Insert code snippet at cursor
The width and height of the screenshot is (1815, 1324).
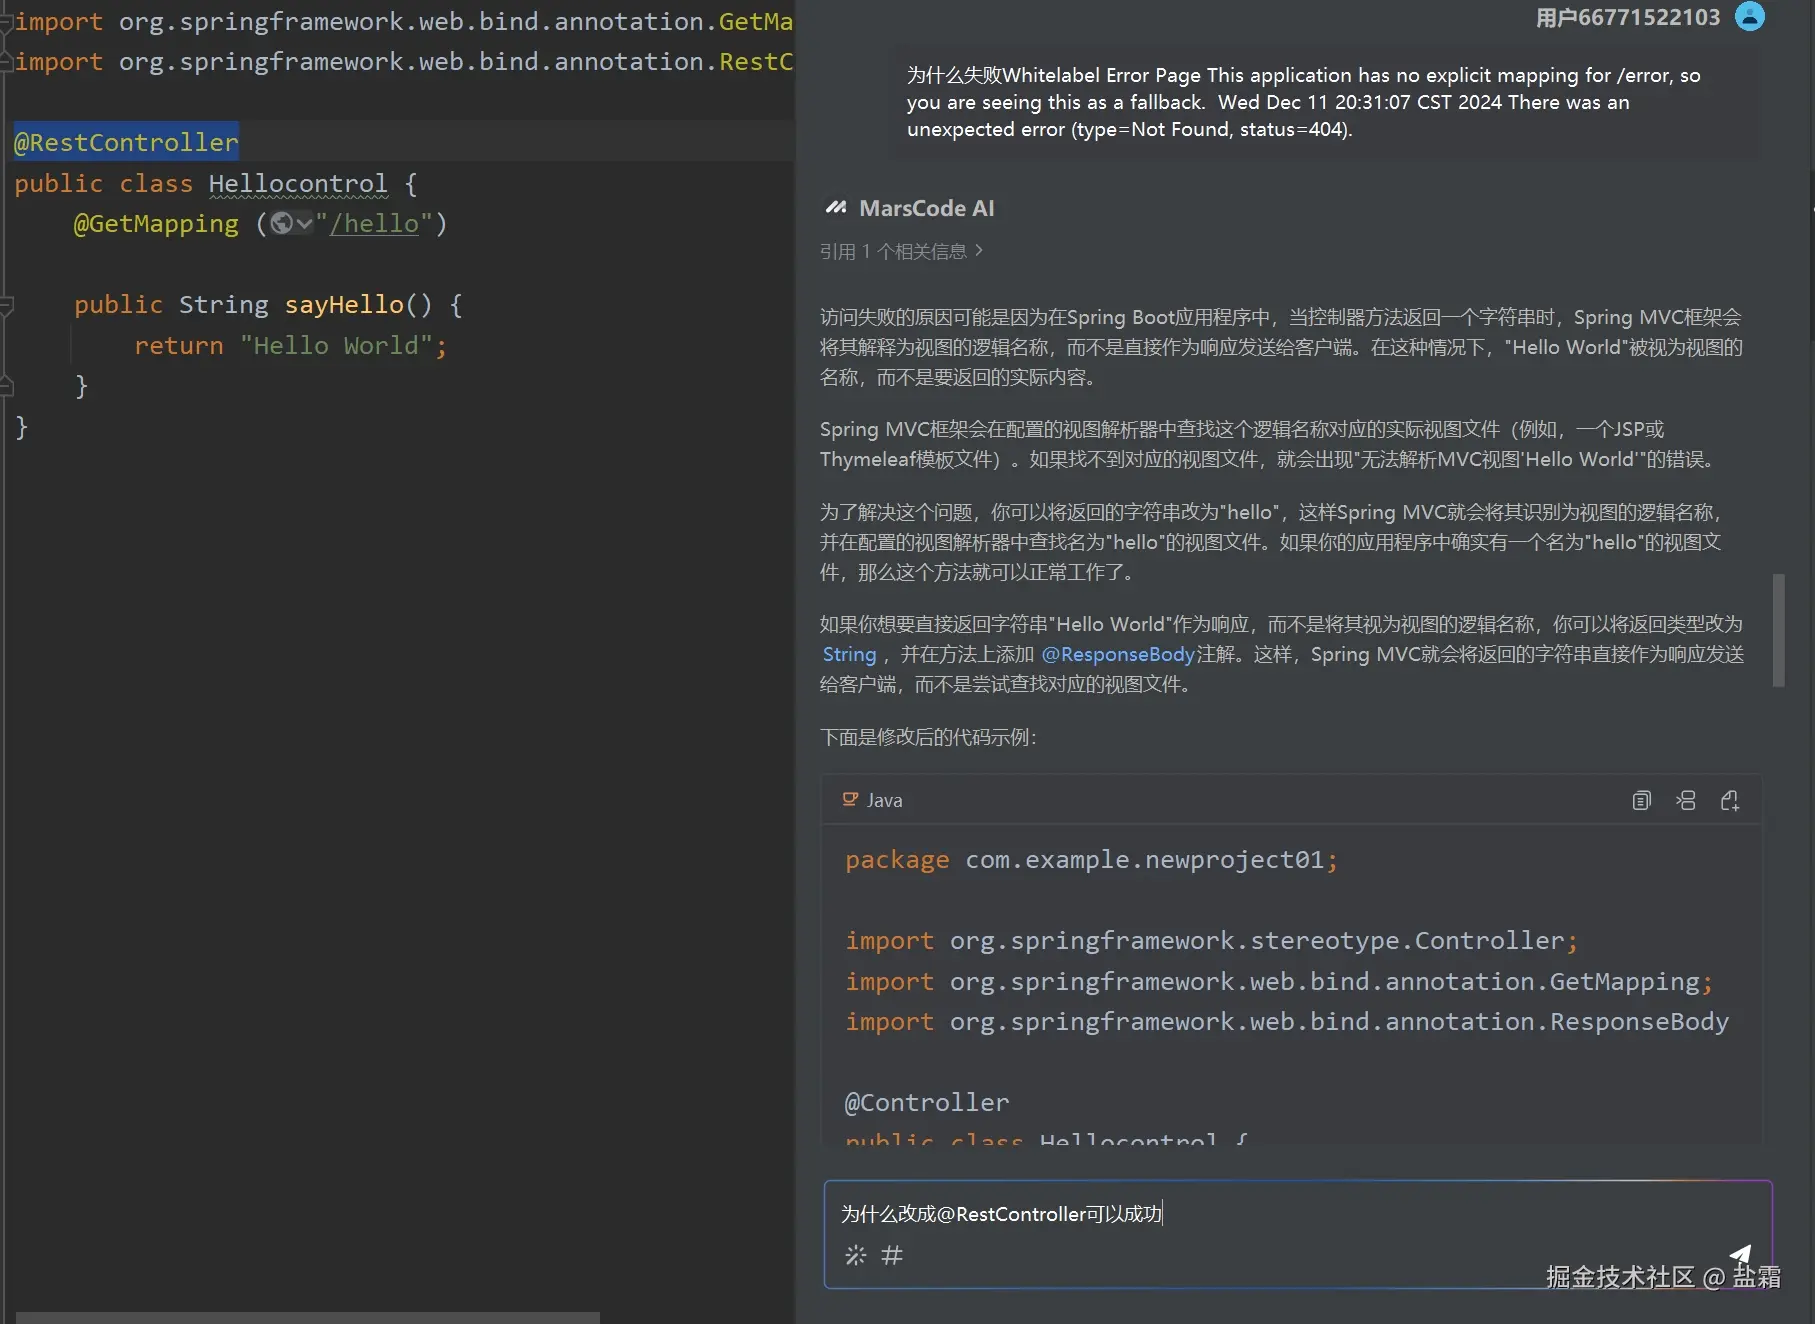click(x=1686, y=800)
